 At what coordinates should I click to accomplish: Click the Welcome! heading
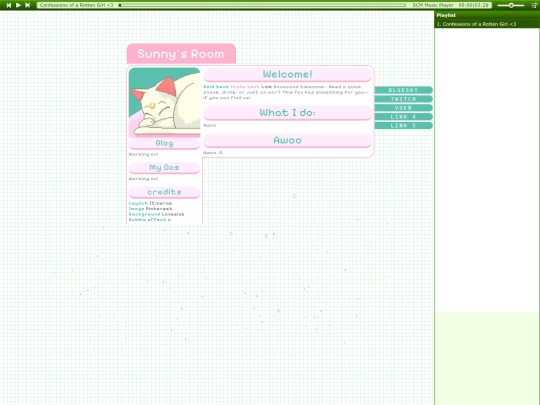pos(288,74)
